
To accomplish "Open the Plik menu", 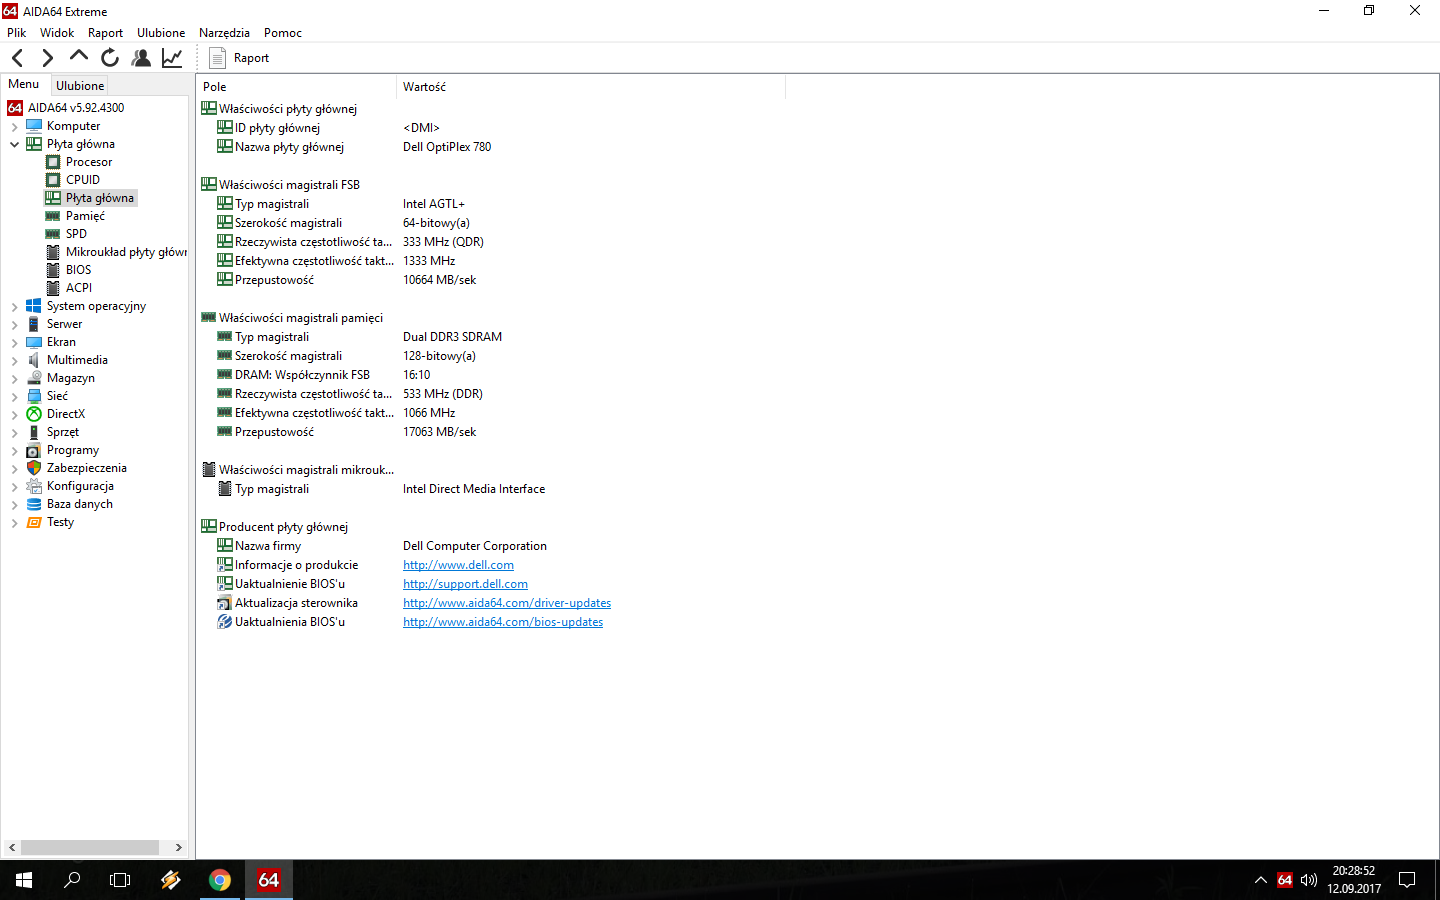I will (x=17, y=33).
